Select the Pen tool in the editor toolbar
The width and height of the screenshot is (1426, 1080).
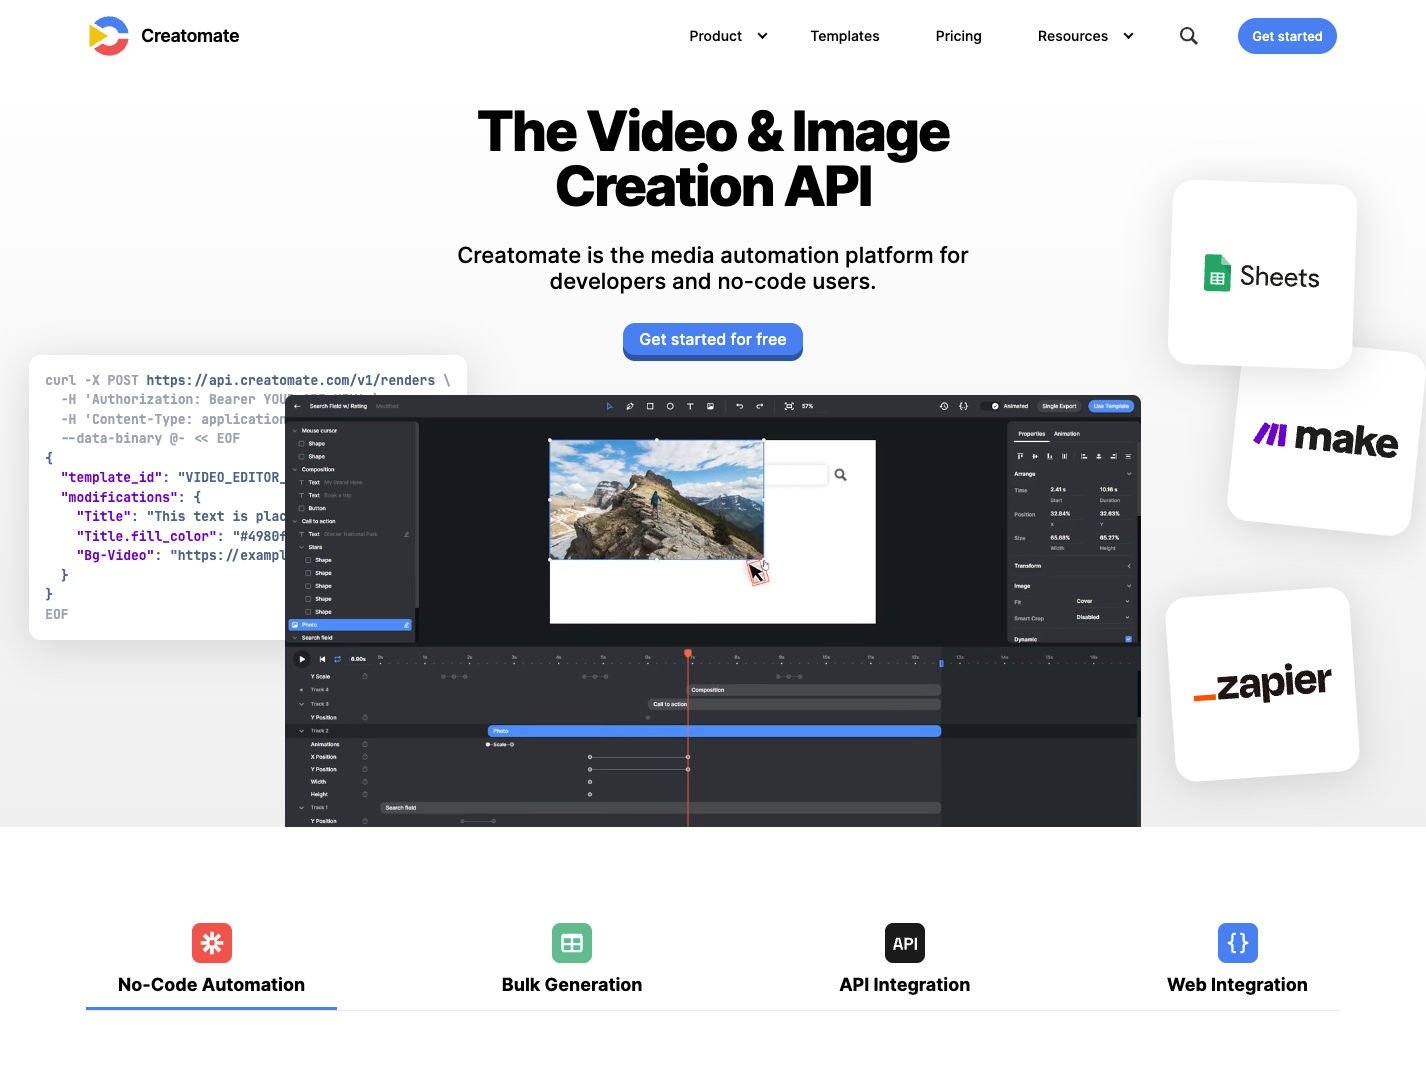pos(630,406)
